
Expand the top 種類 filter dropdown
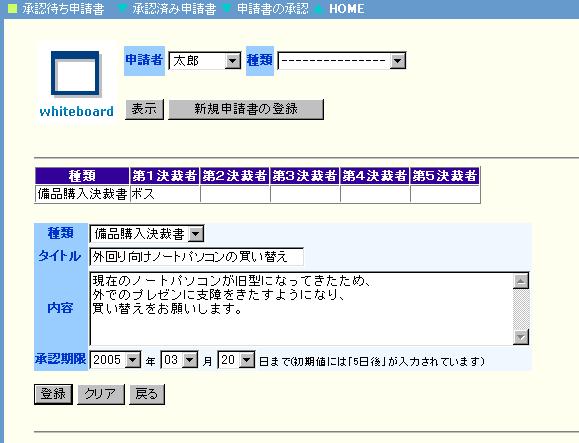click(342, 61)
